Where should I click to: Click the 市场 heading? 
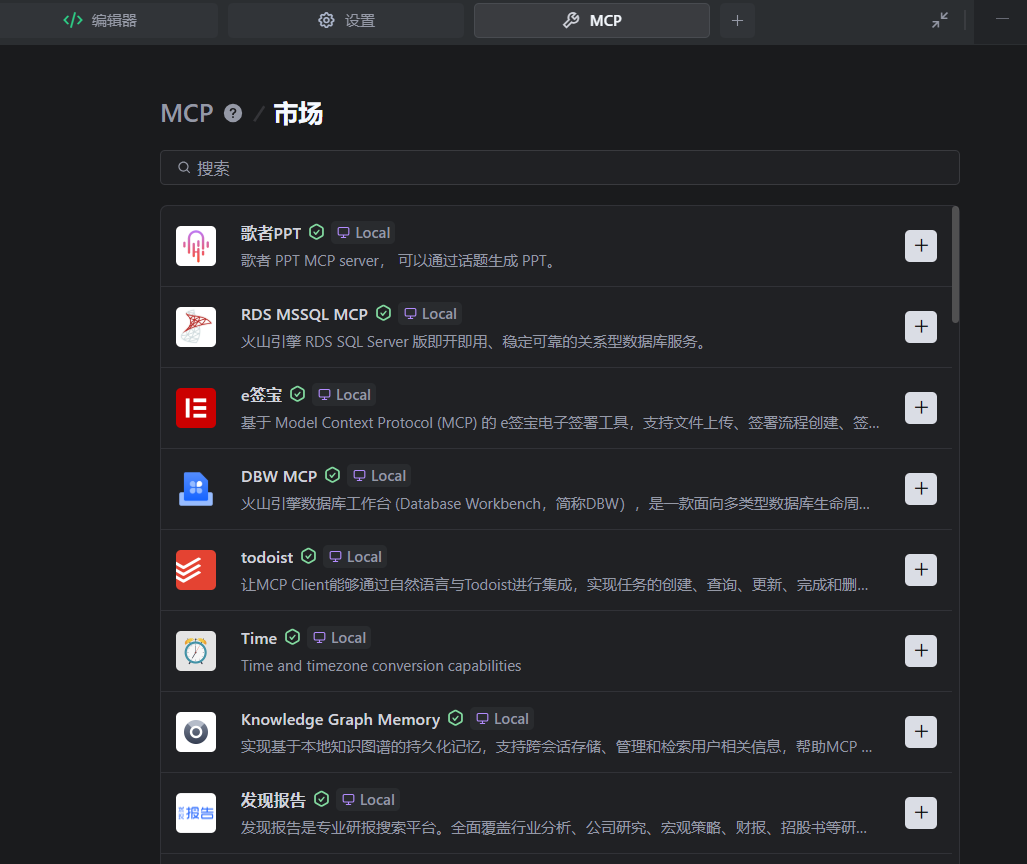298,113
